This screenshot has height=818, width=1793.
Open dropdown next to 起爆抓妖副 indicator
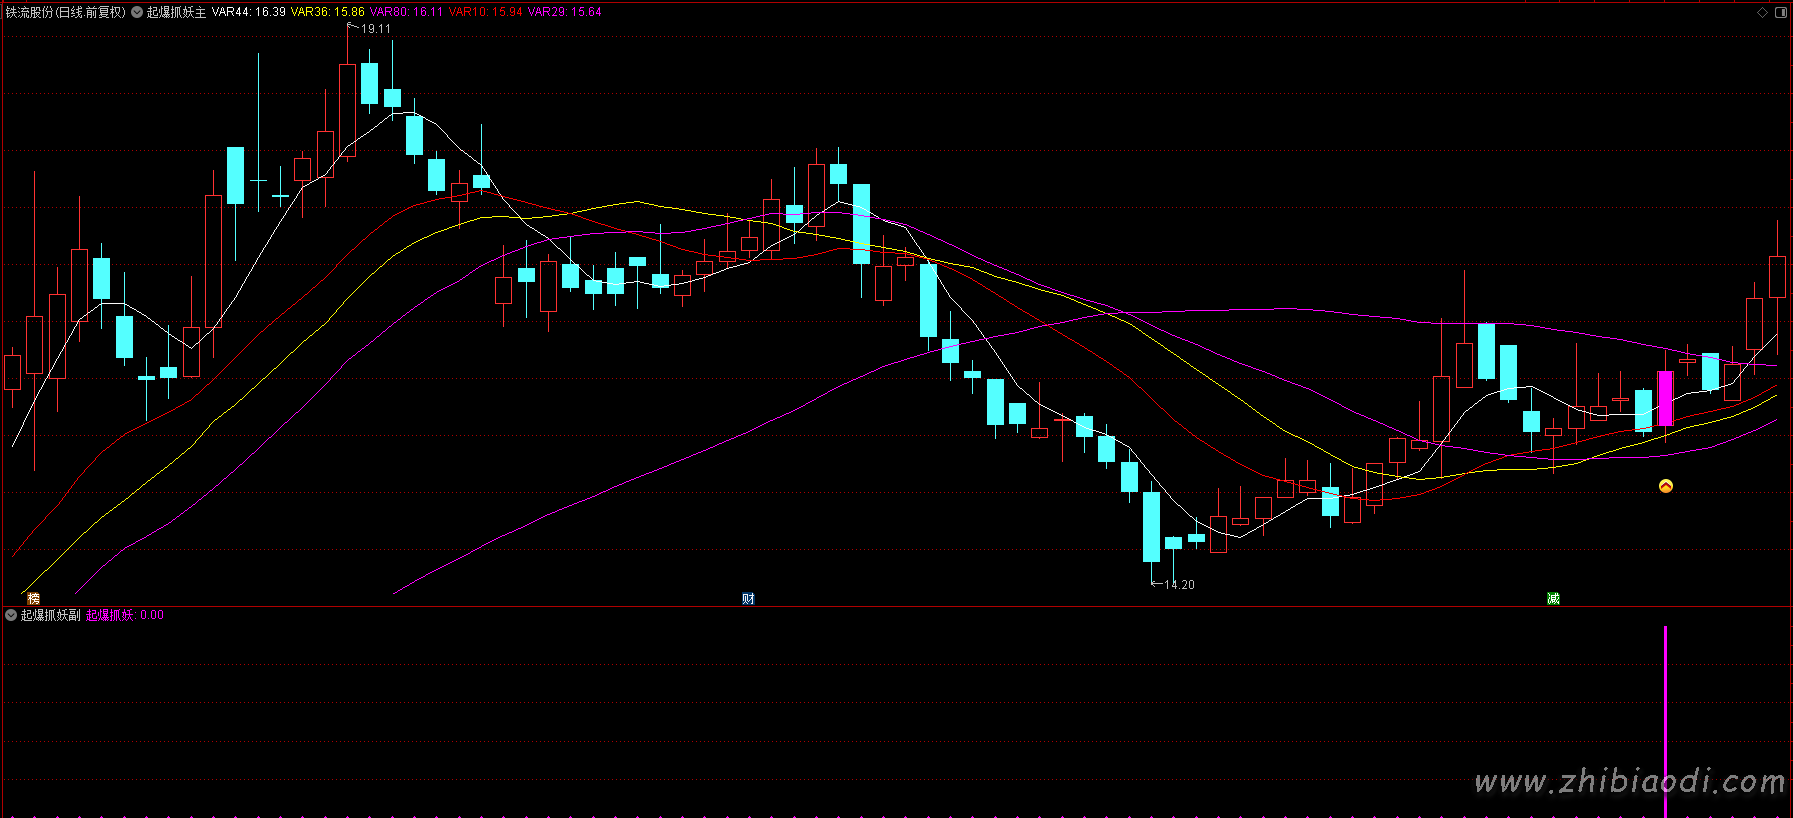11,615
